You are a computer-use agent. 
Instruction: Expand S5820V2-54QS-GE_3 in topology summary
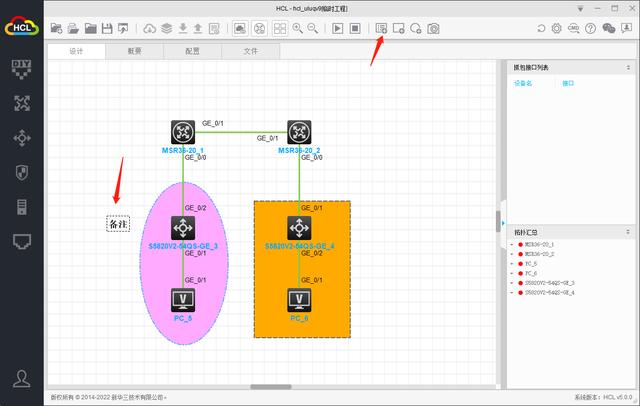pos(511,283)
